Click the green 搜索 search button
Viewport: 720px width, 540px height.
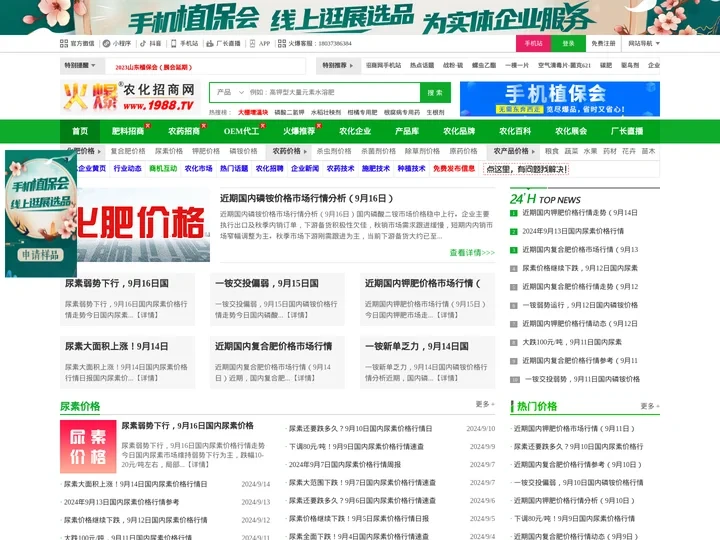(x=435, y=92)
